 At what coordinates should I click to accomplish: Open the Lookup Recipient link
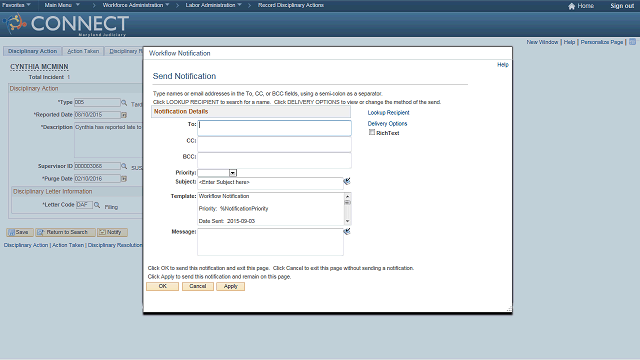pyautogui.click(x=388, y=113)
